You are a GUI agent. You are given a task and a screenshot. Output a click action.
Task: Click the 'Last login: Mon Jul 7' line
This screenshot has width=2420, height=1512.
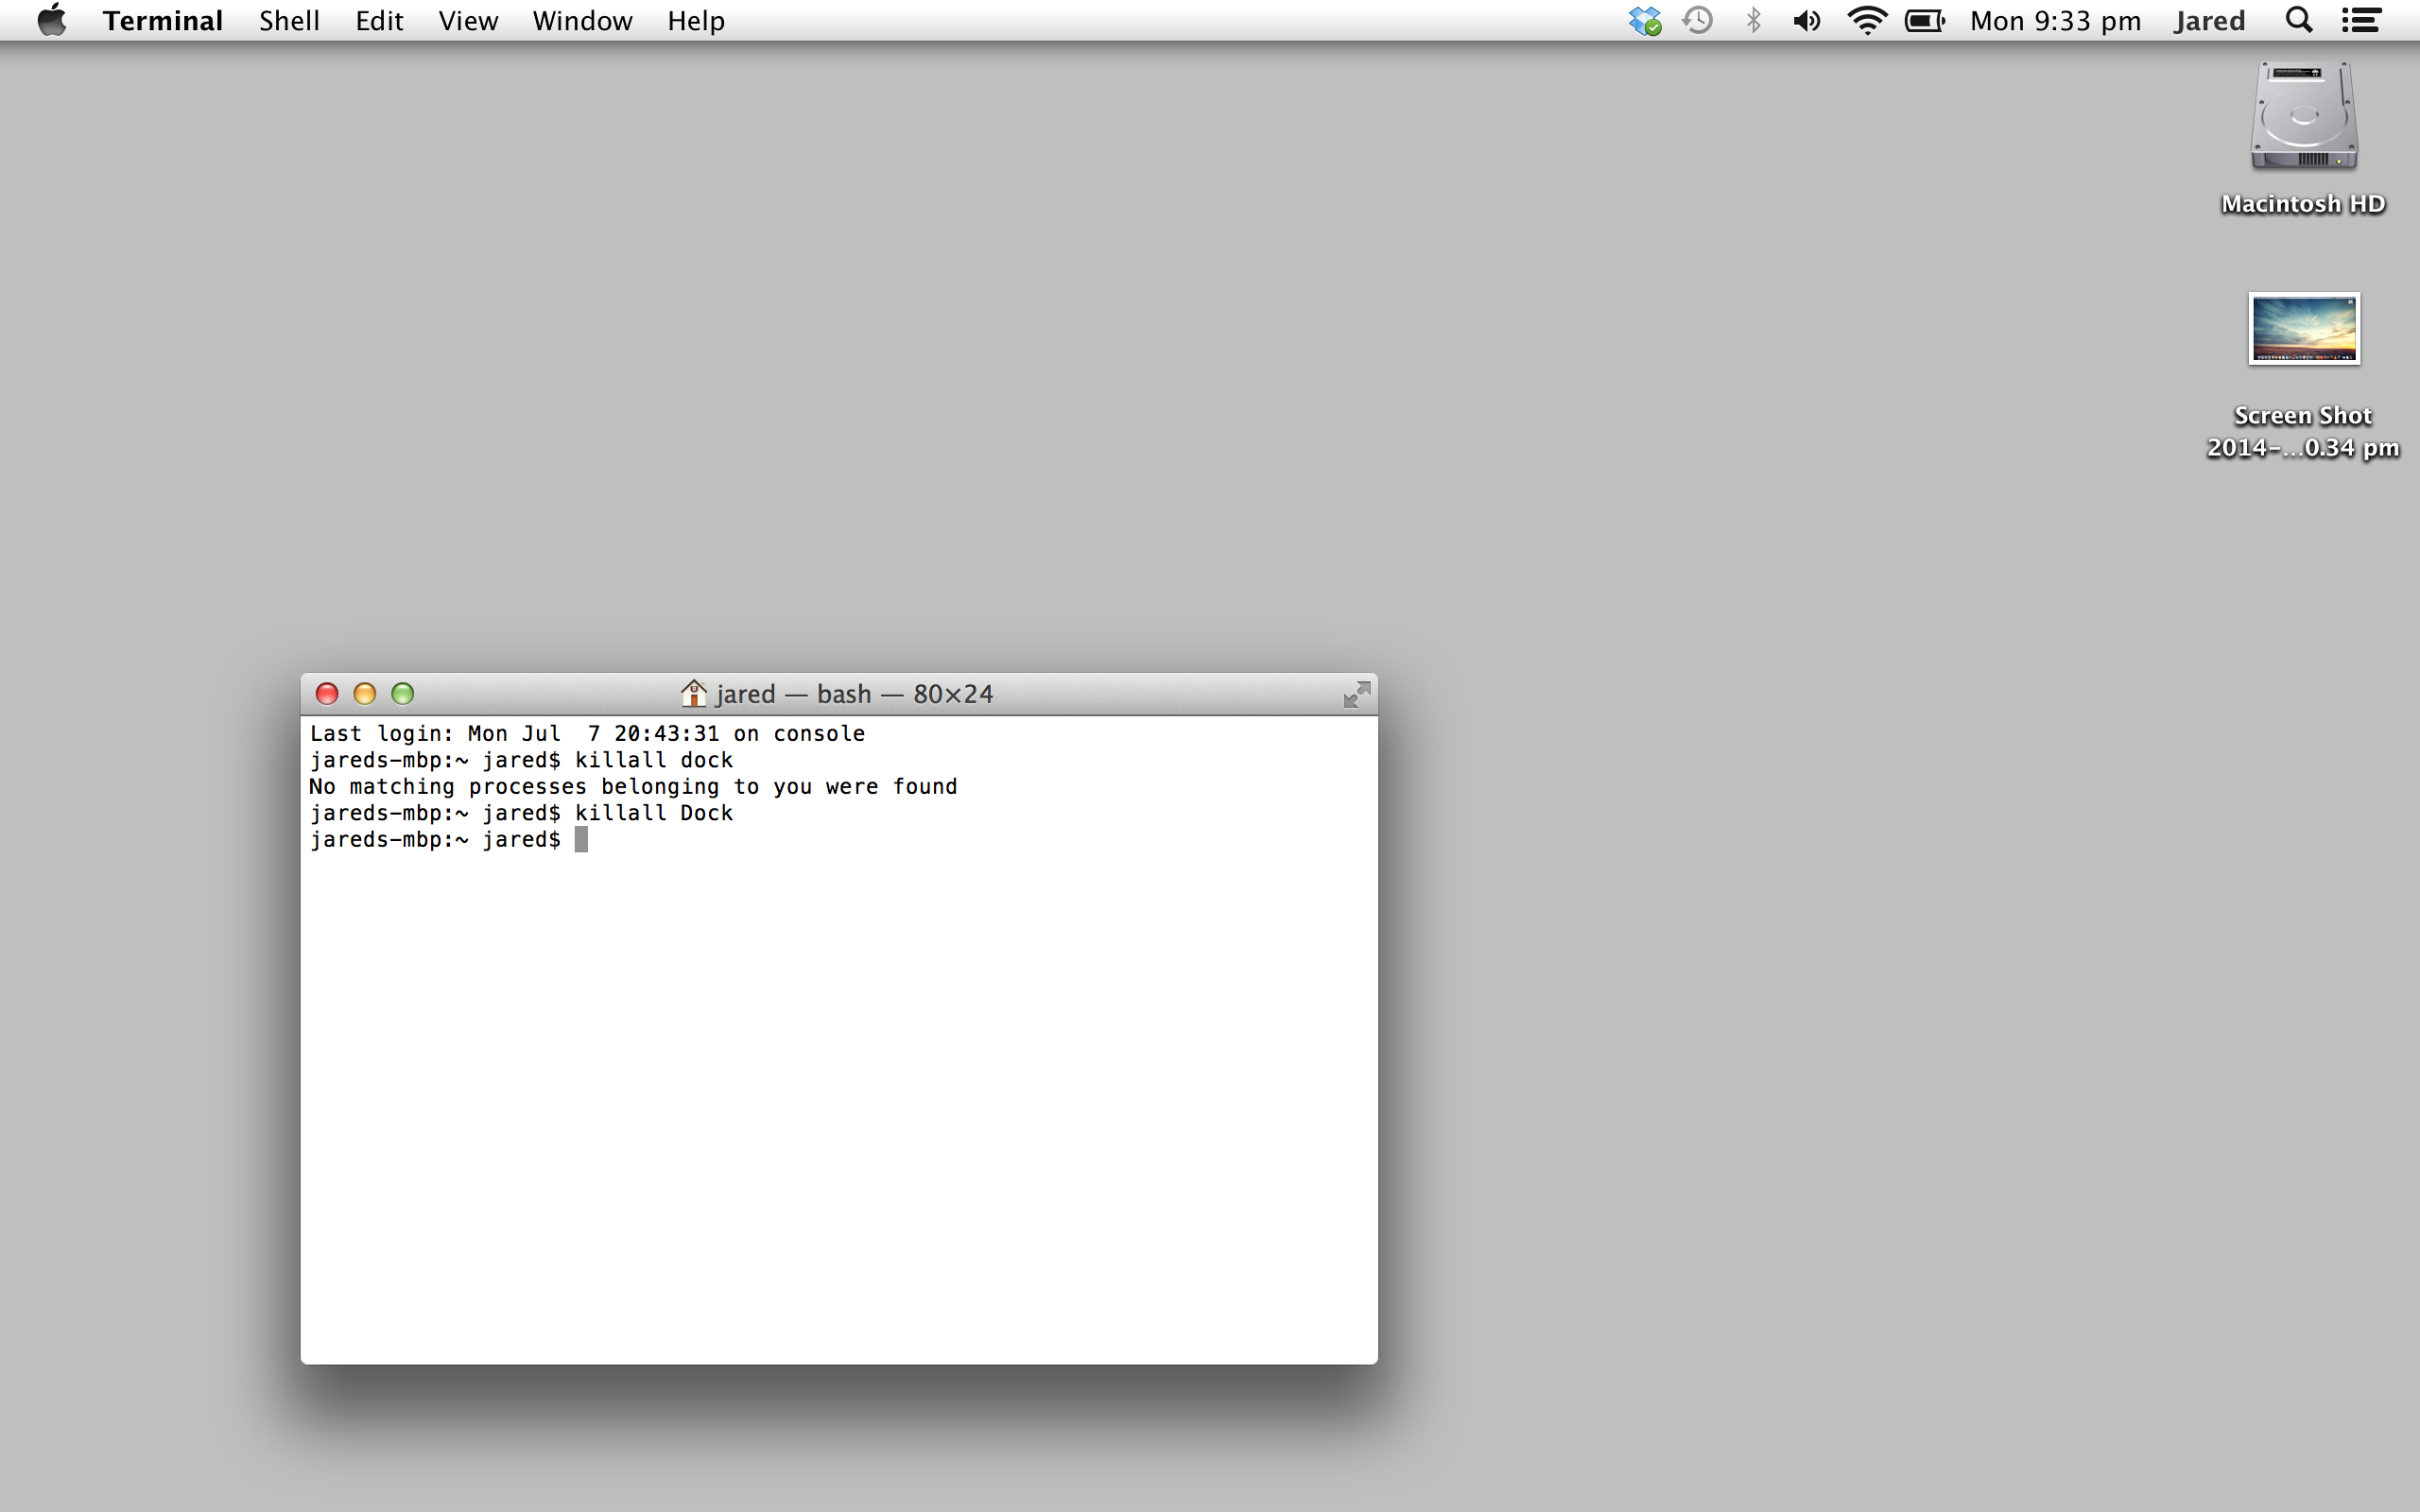click(x=587, y=734)
